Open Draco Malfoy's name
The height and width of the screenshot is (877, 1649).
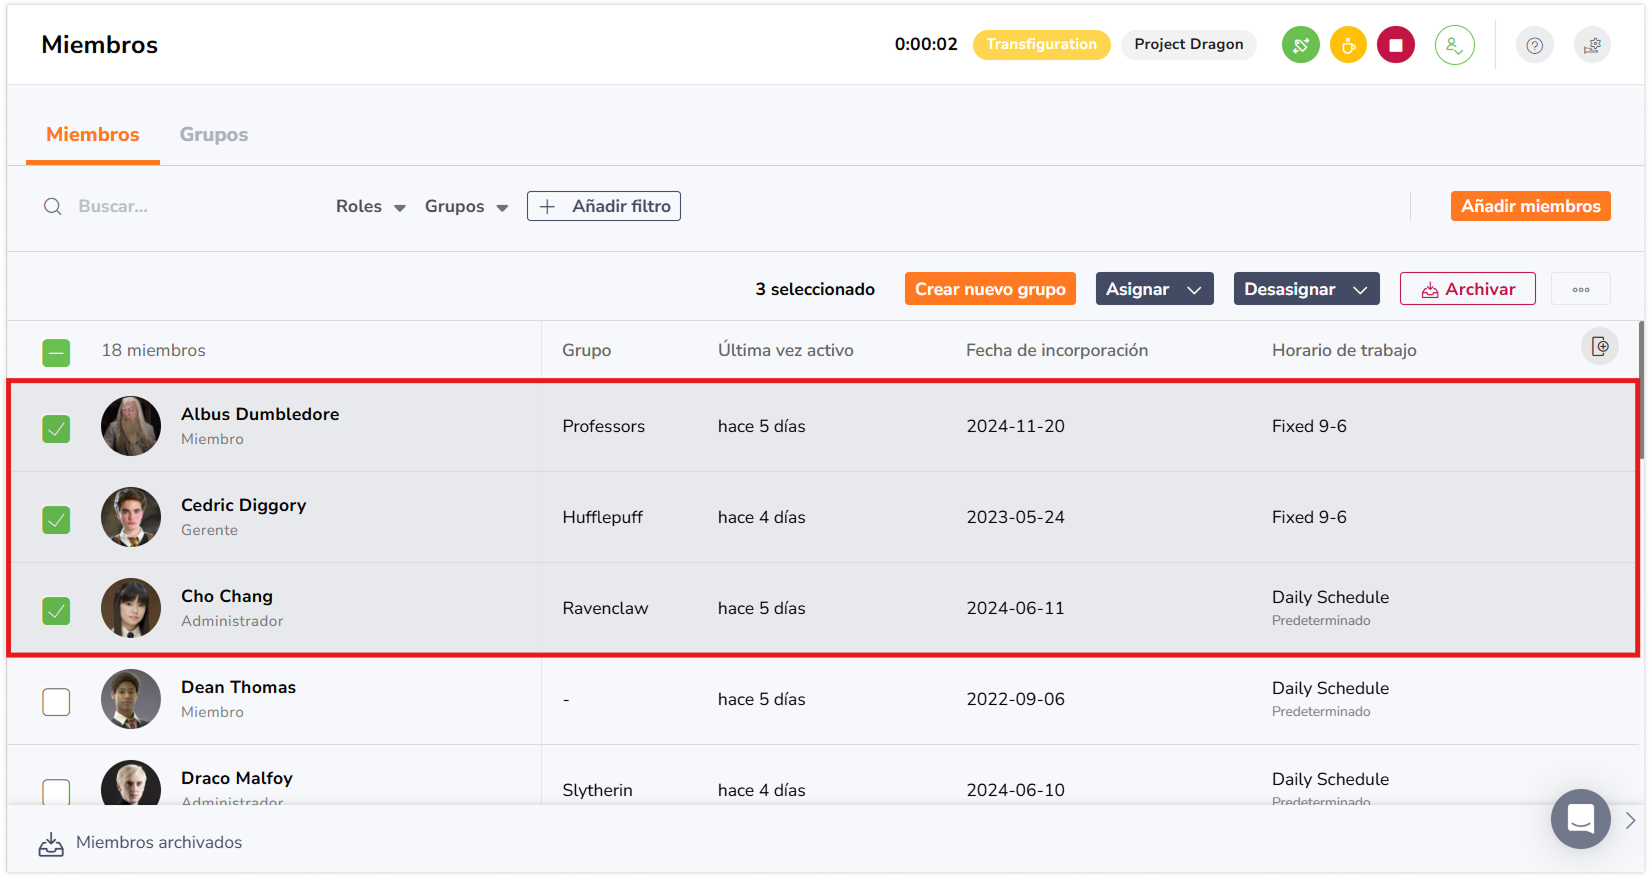click(237, 778)
